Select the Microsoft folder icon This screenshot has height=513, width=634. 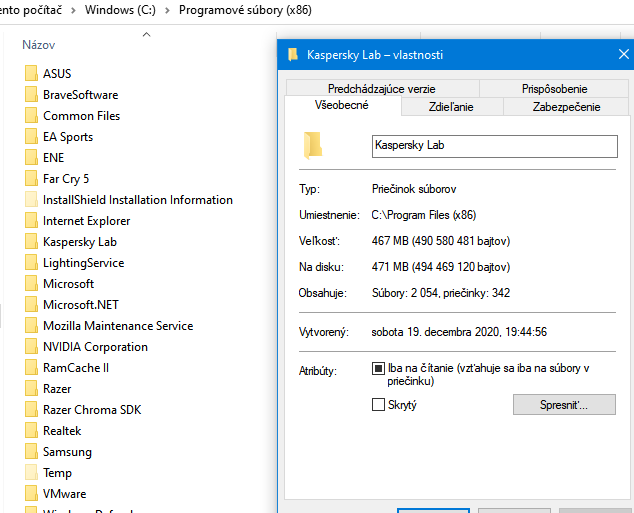point(31,284)
